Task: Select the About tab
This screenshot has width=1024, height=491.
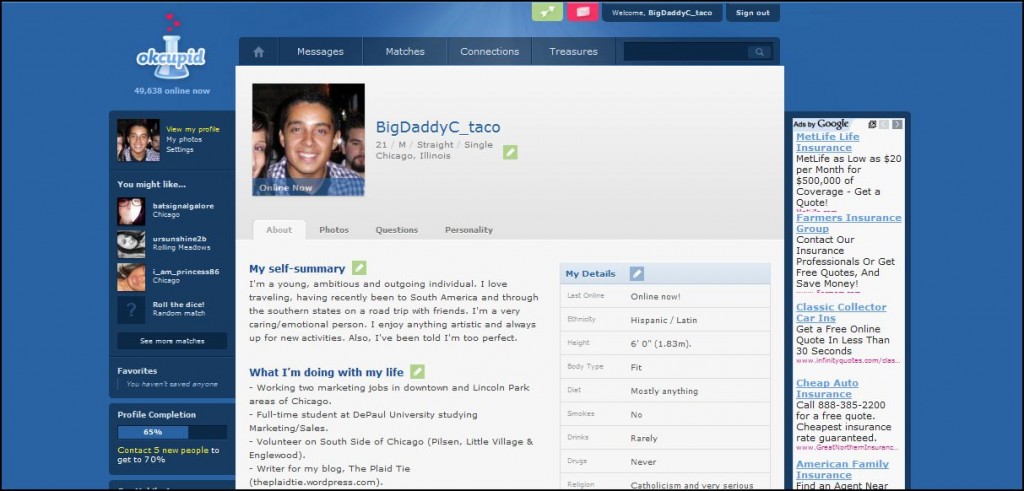Action: point(279,230)
